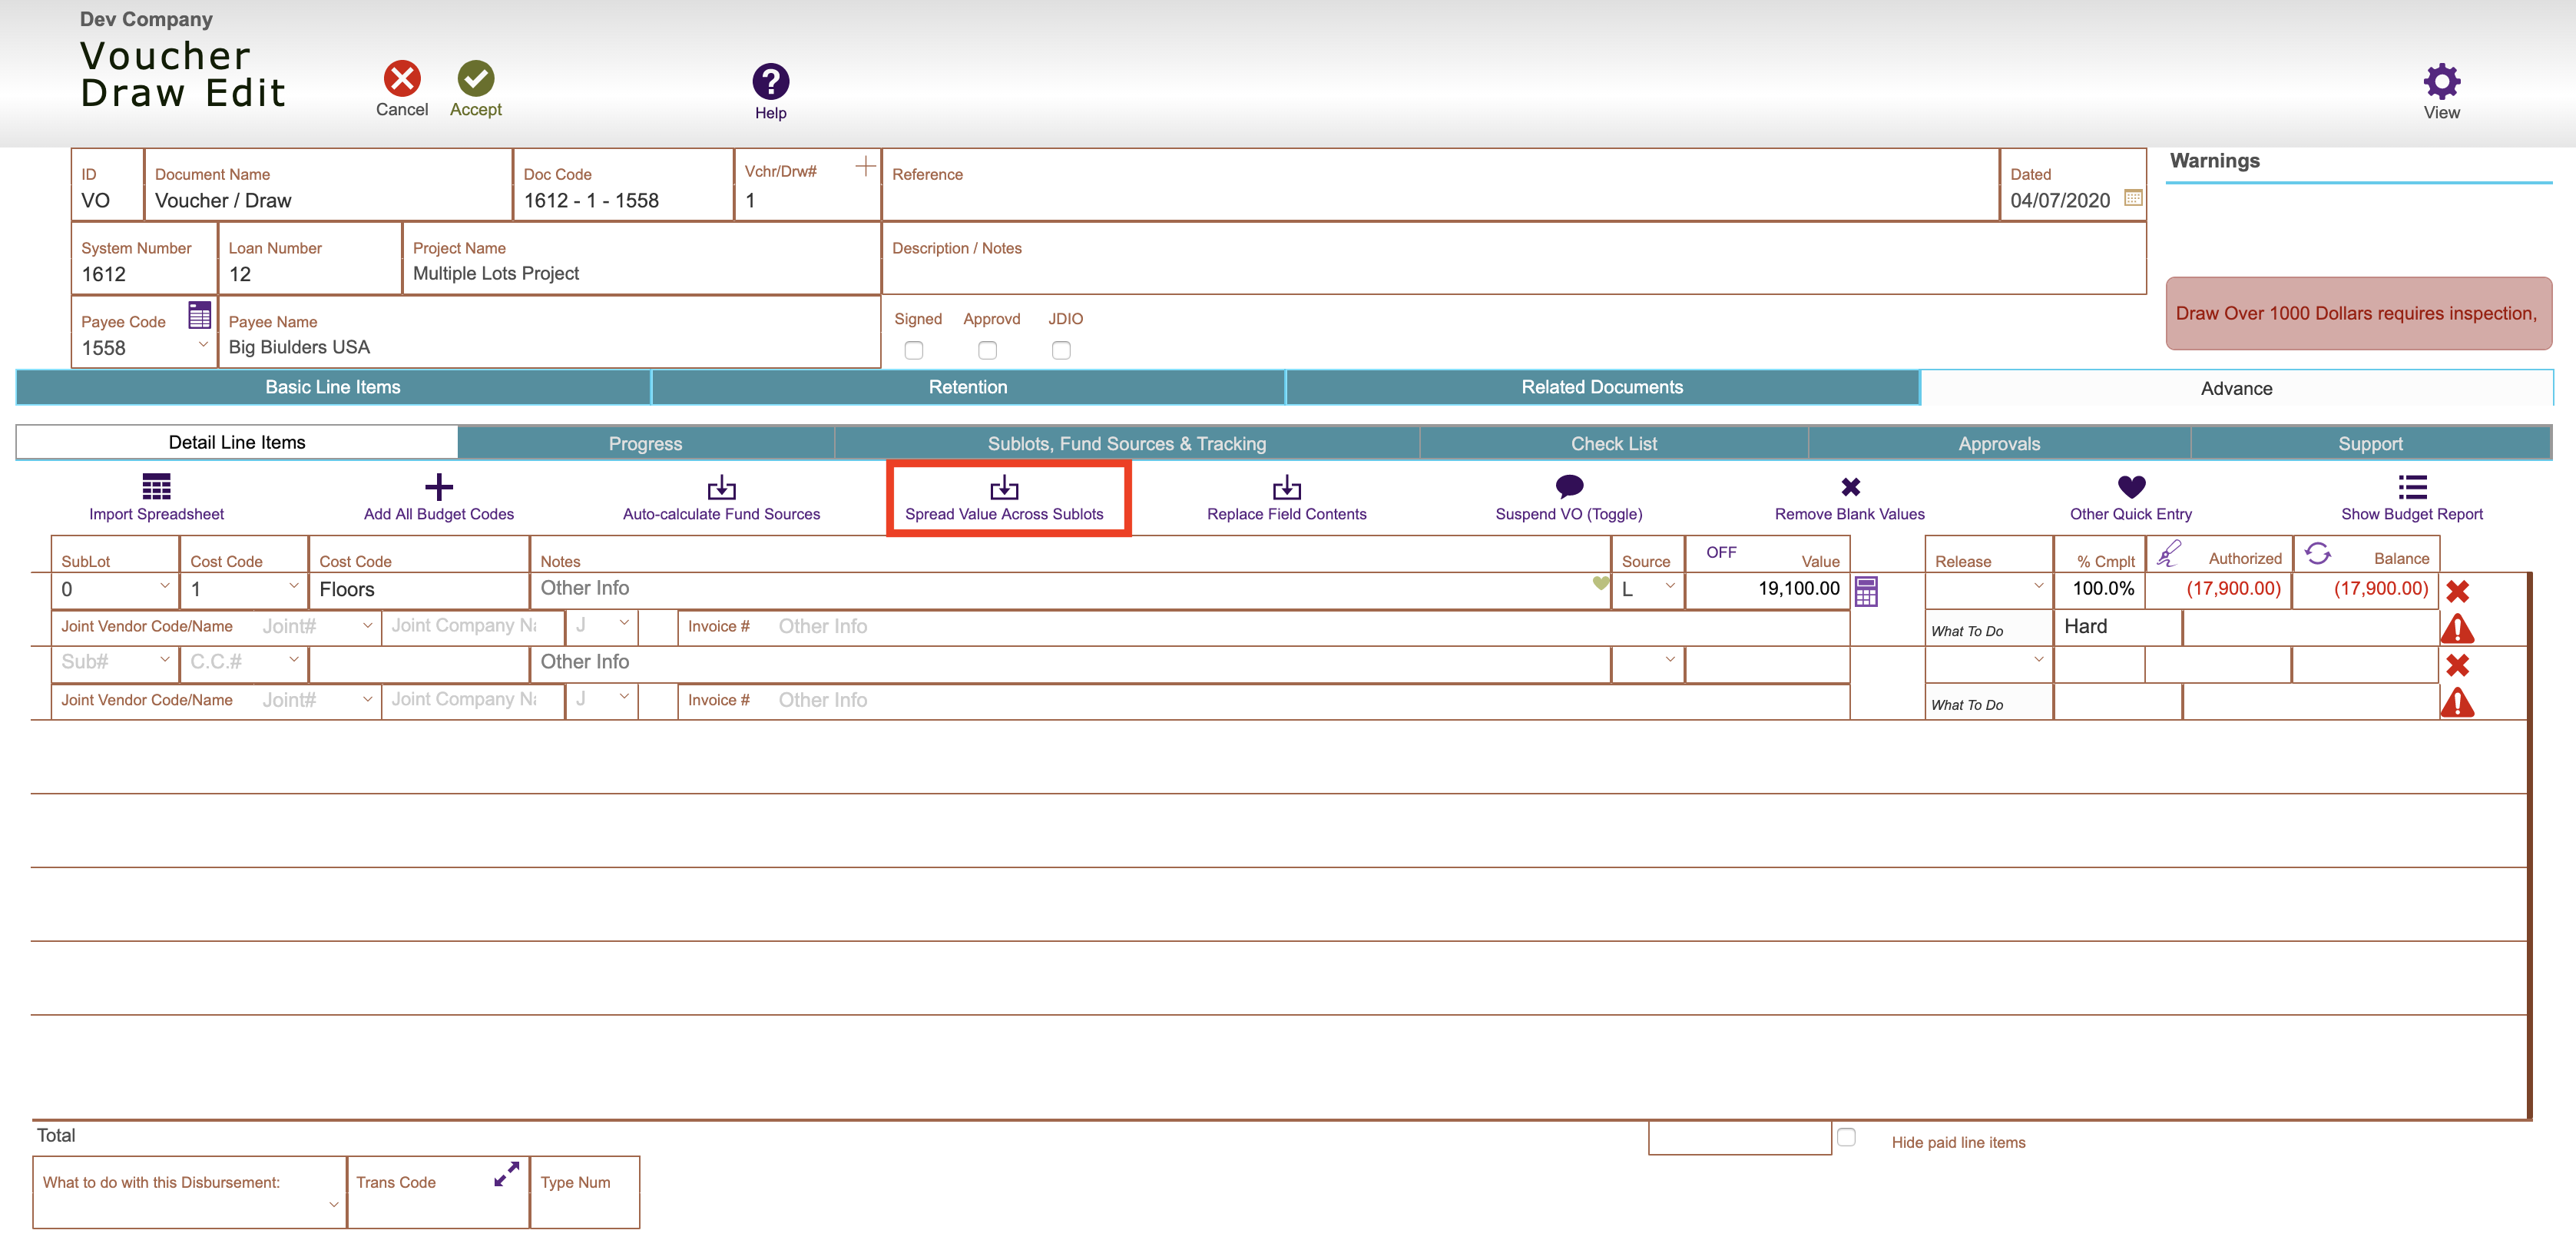Open the Check List tab
2576x1260 pixels.
click(1612, 443)
